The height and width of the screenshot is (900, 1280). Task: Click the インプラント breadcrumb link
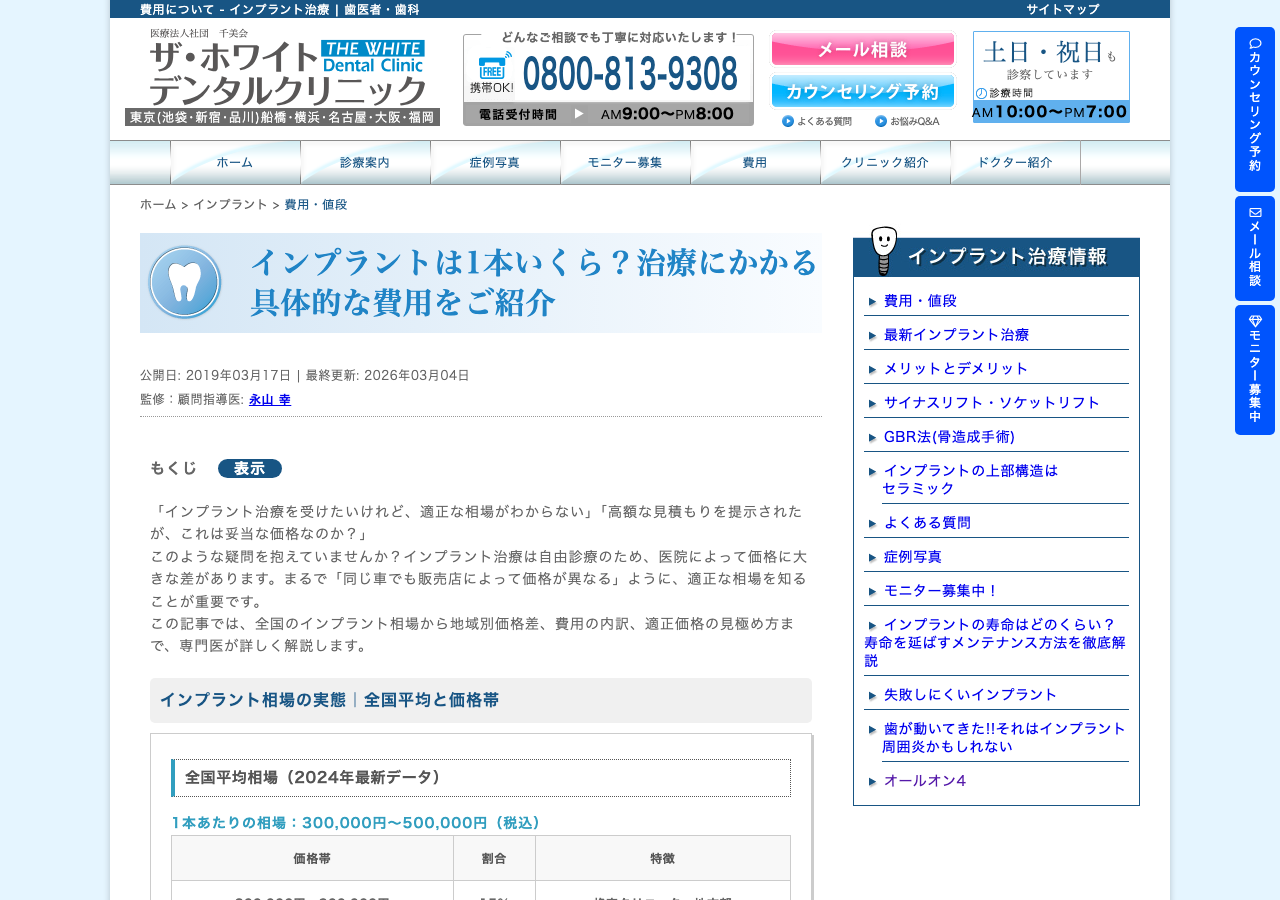(230, 204)
